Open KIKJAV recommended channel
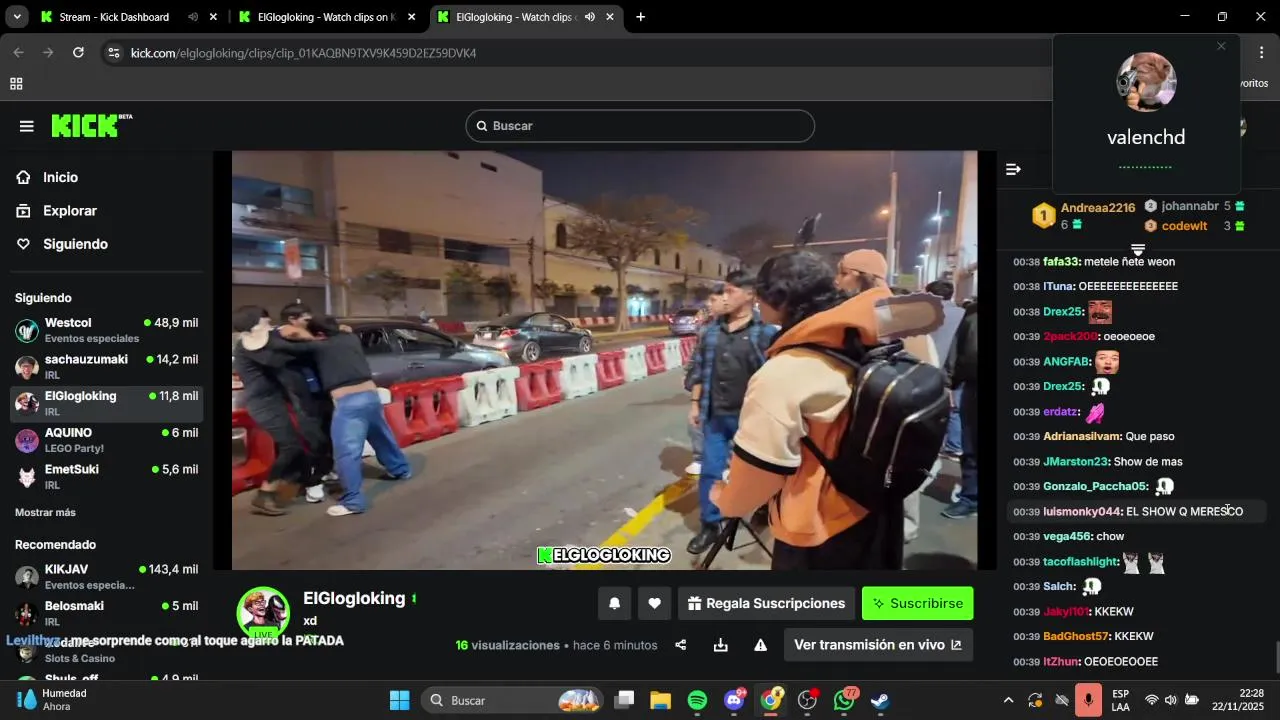1280x720 pixels. coord(106,577)
